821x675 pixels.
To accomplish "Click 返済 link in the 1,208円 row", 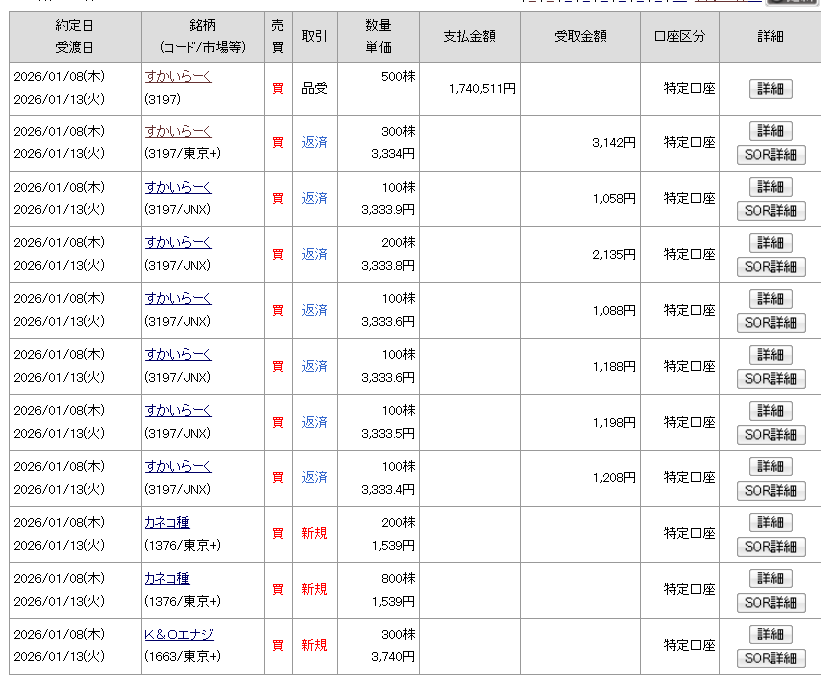I will pyautogui.click(x=315, y=478).
